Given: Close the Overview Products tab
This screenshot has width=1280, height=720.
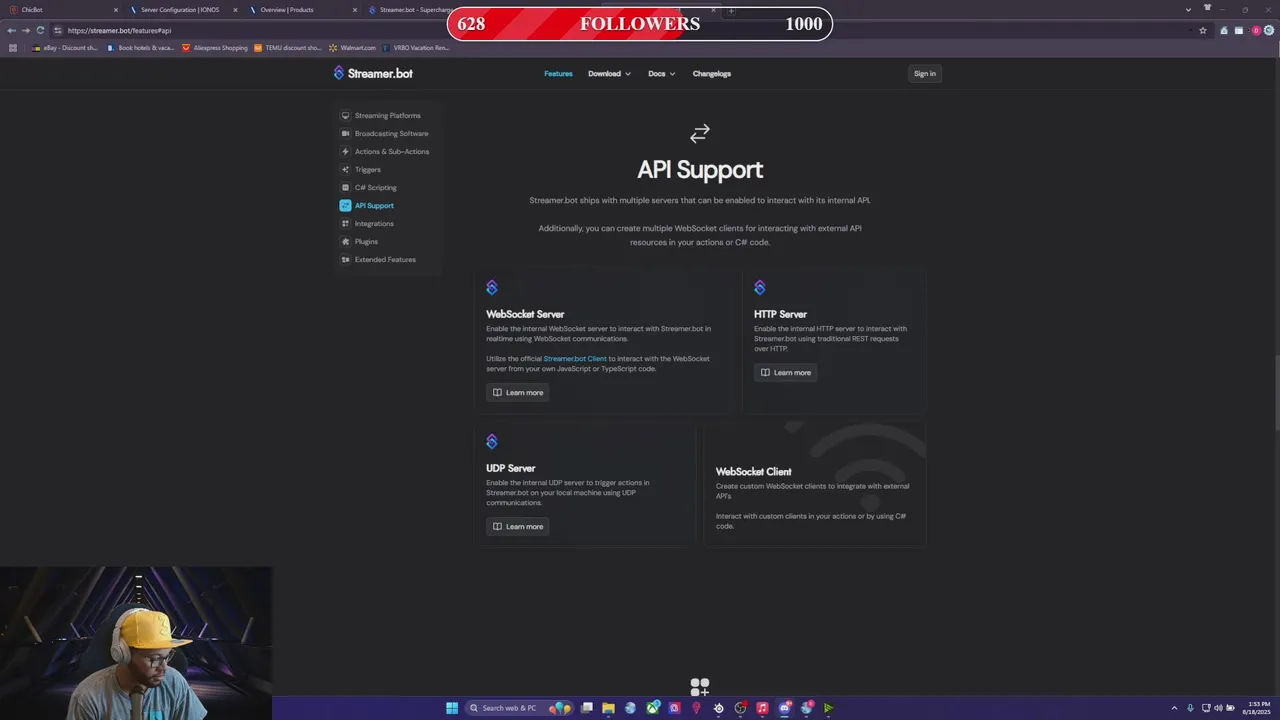Looking at the screenshot, I should [354, 10].
